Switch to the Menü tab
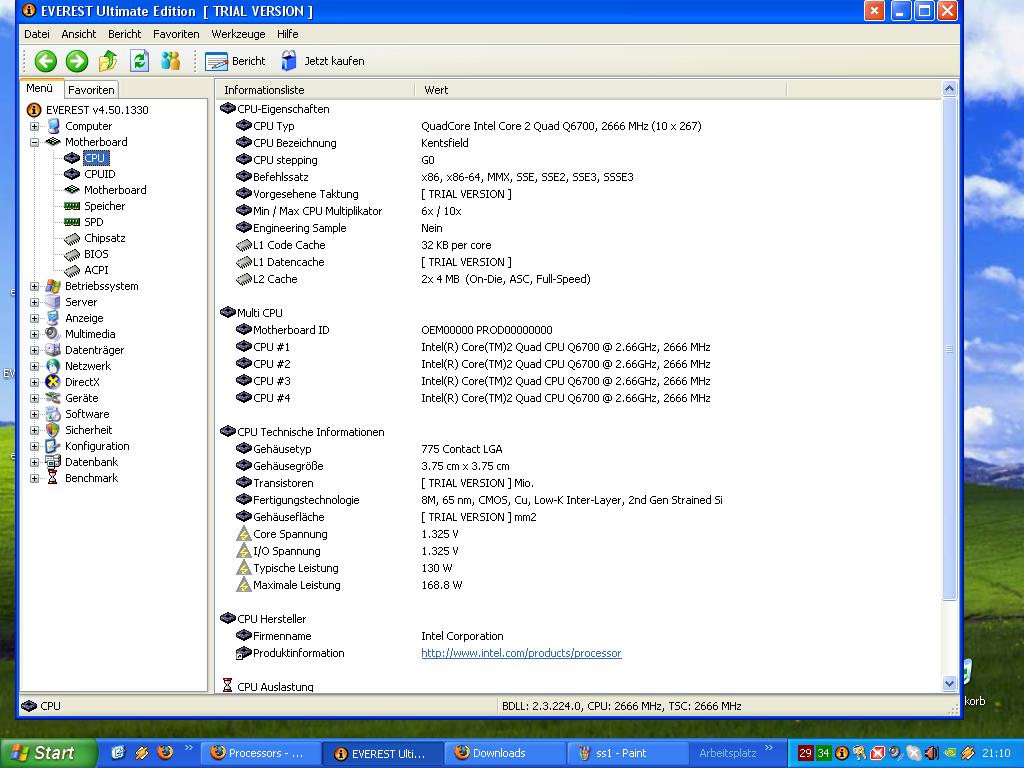The height and width of the screenshot is (768, 1024). coord(40,88)
